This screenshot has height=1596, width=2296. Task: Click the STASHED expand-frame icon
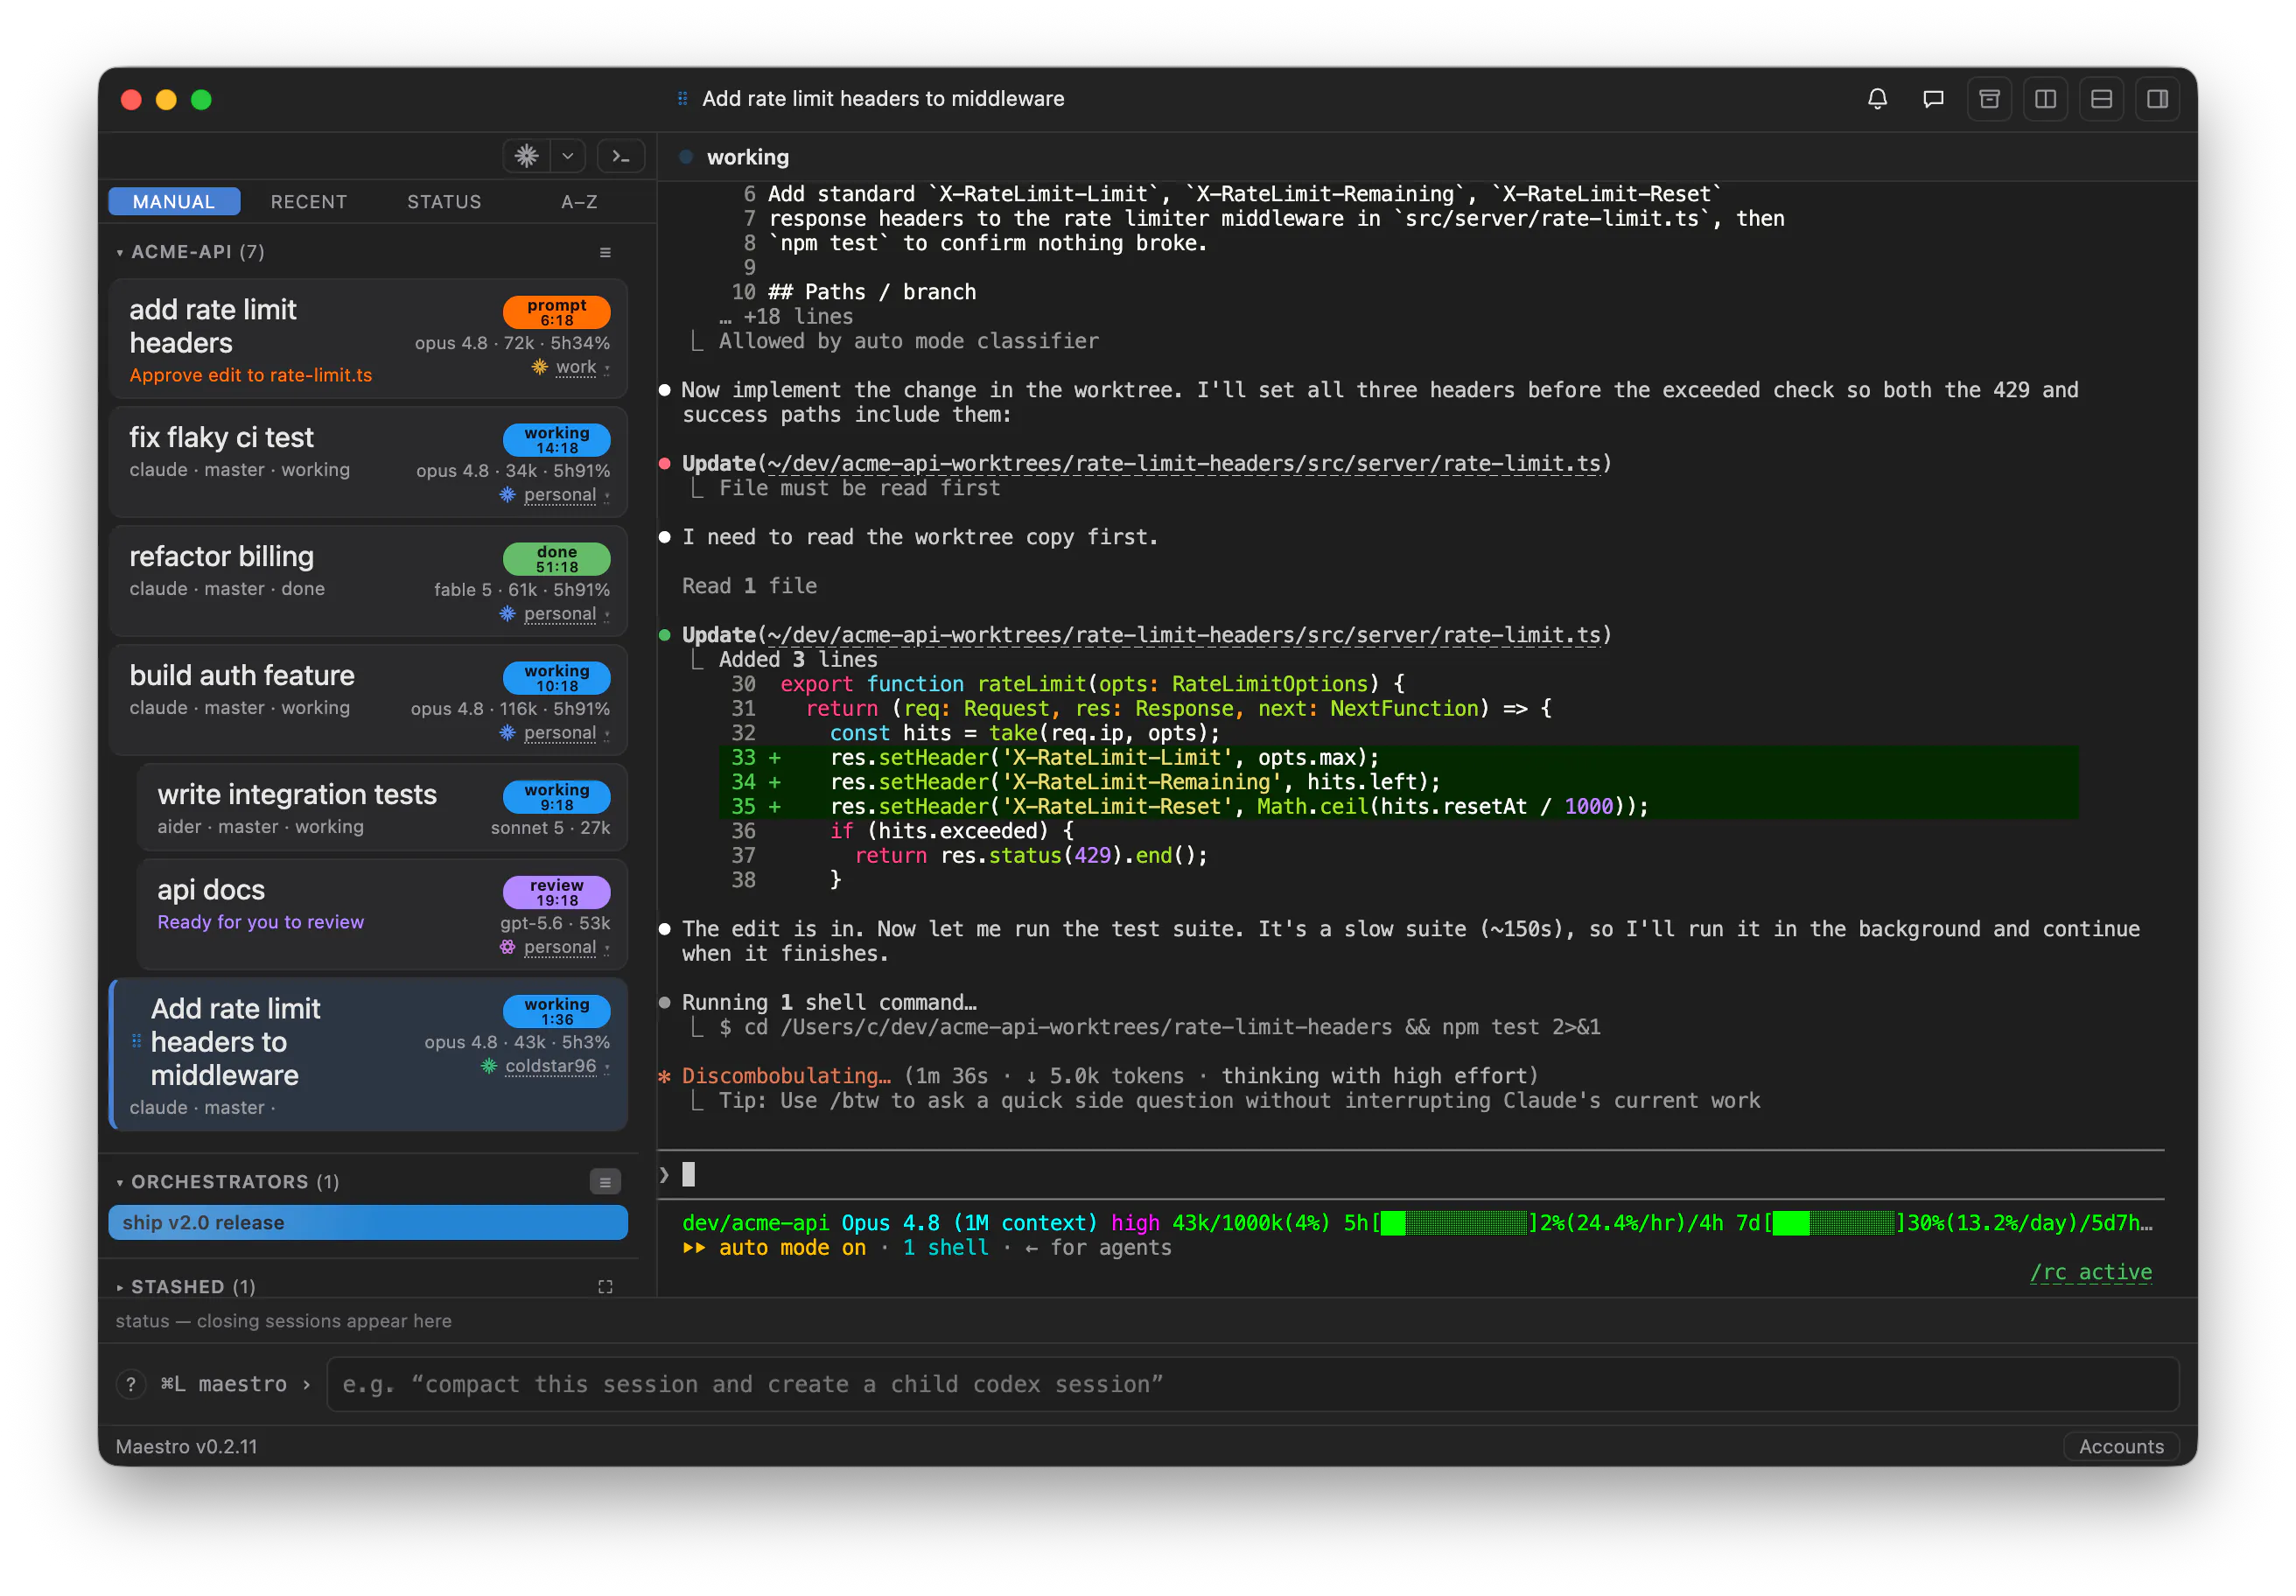pos(605,1287)
